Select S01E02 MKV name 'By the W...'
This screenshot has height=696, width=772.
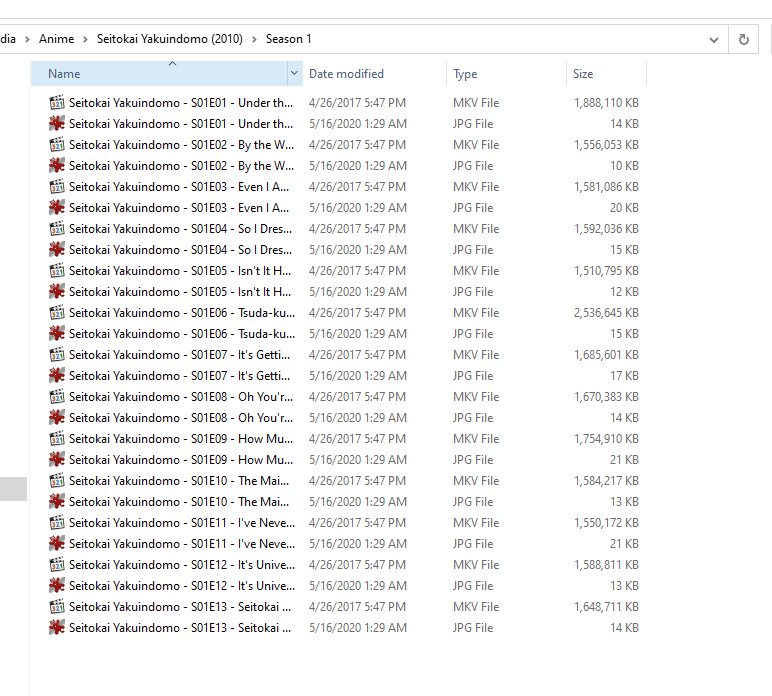click(181, 145)
